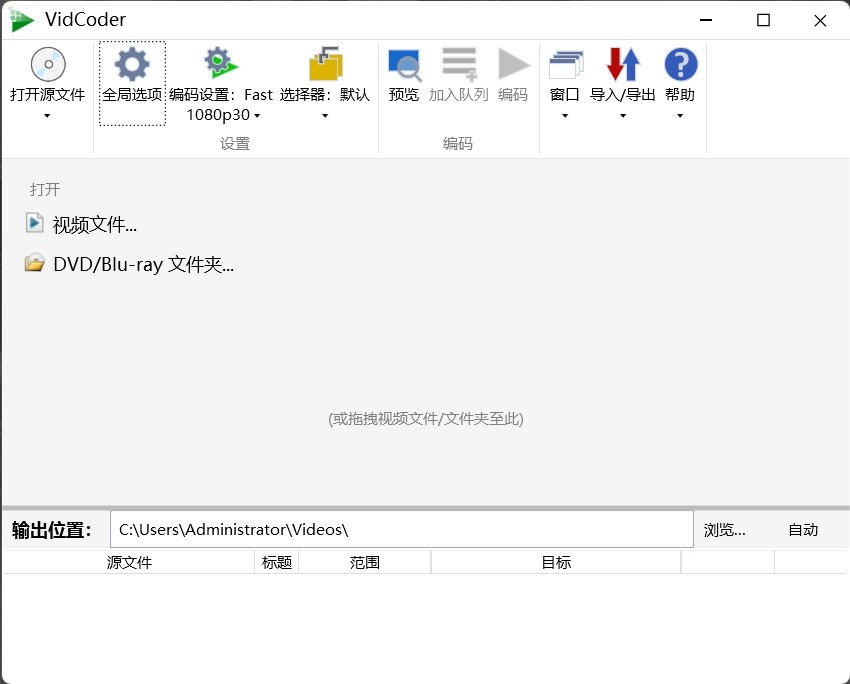Click the add-to-queue icon
The image size is (850, 684).
coord(459,64)
